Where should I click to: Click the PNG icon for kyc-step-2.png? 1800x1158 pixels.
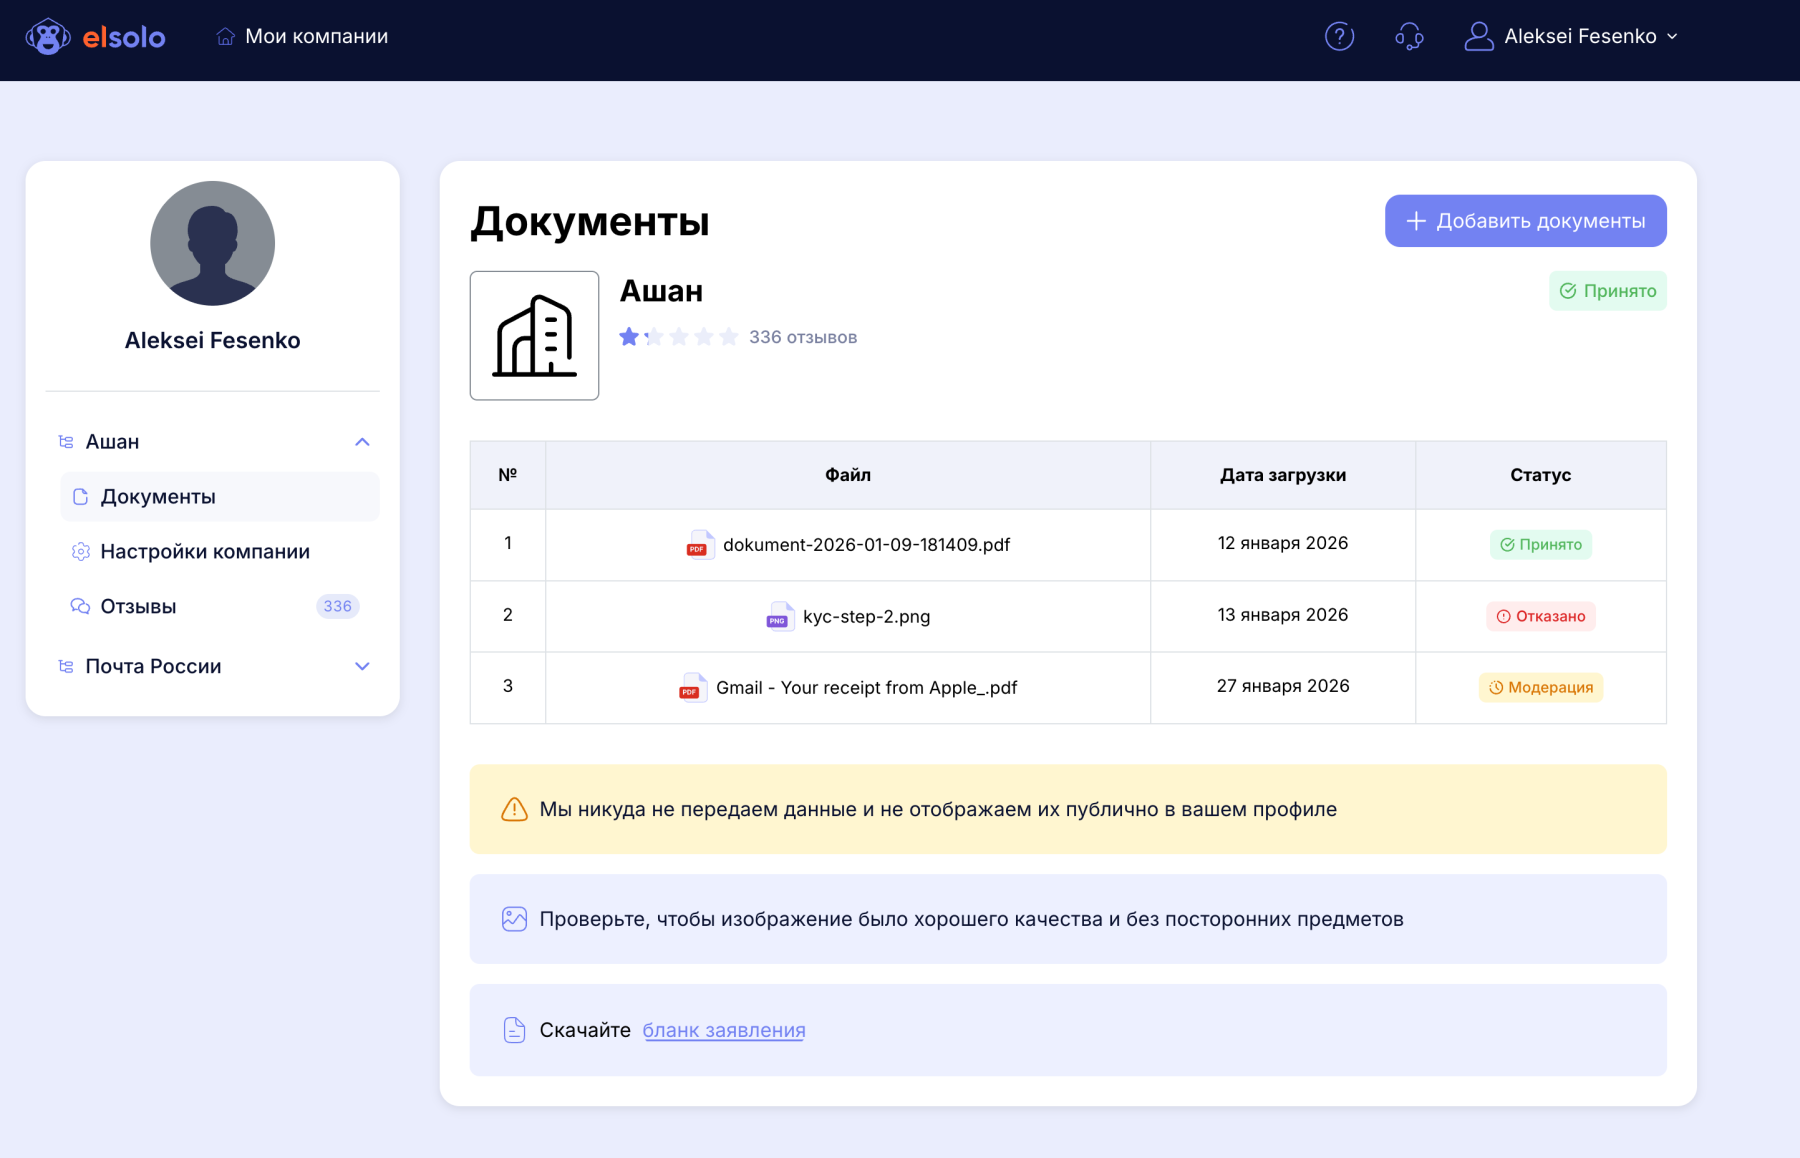[778, 617]
